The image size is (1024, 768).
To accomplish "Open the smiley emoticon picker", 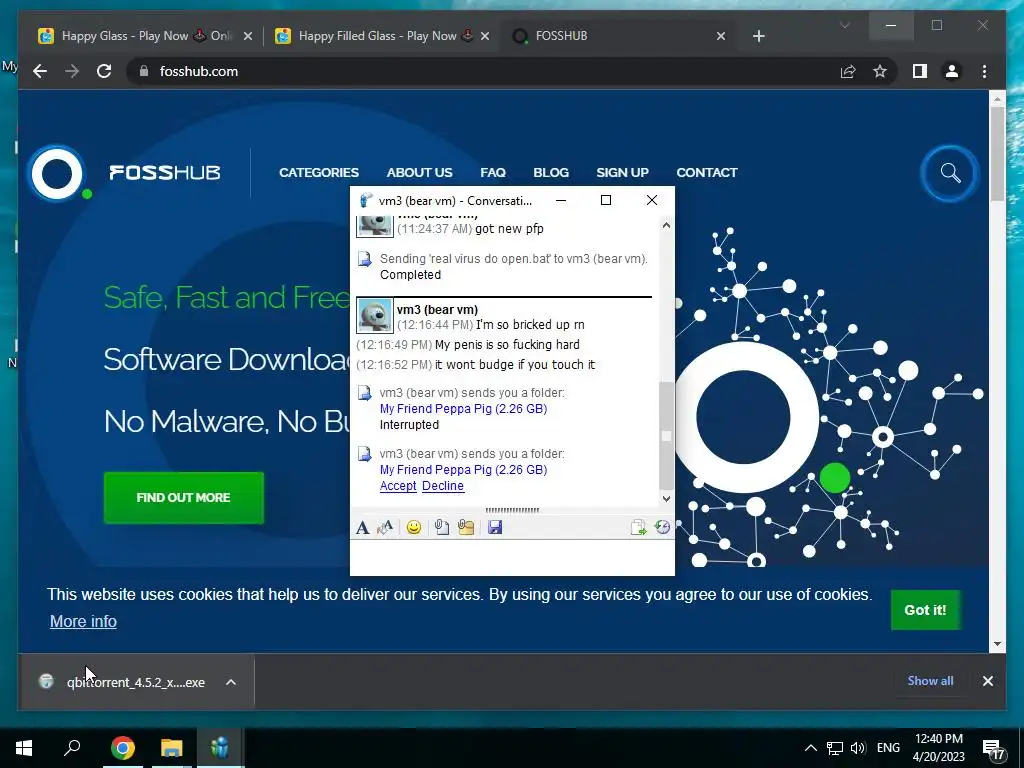I will pos(413,528).
